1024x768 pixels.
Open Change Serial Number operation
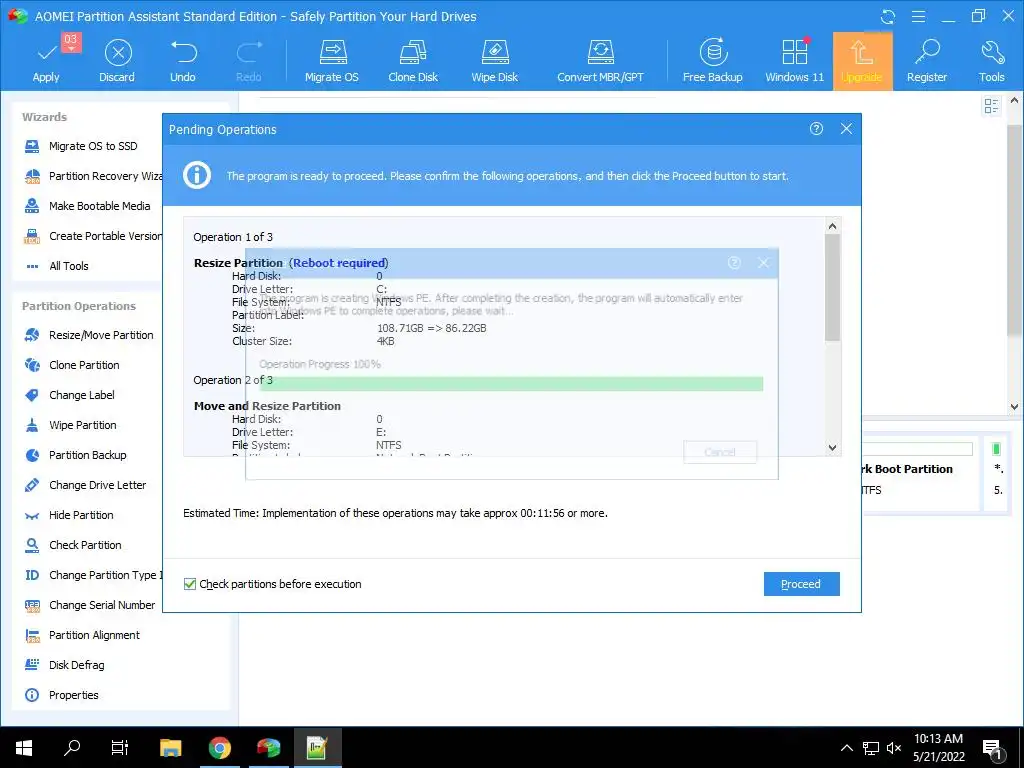click(x=89, y=605)
